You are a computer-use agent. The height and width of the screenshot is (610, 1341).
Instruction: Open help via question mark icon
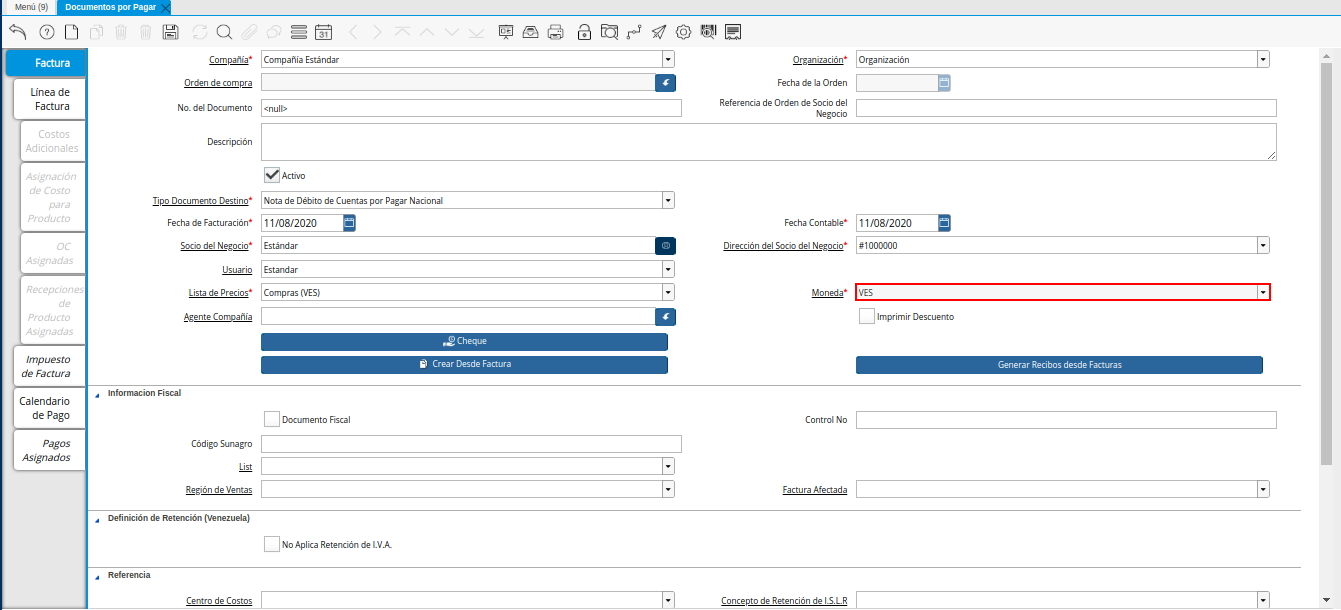pyautogui.click(x=46, y=32)
